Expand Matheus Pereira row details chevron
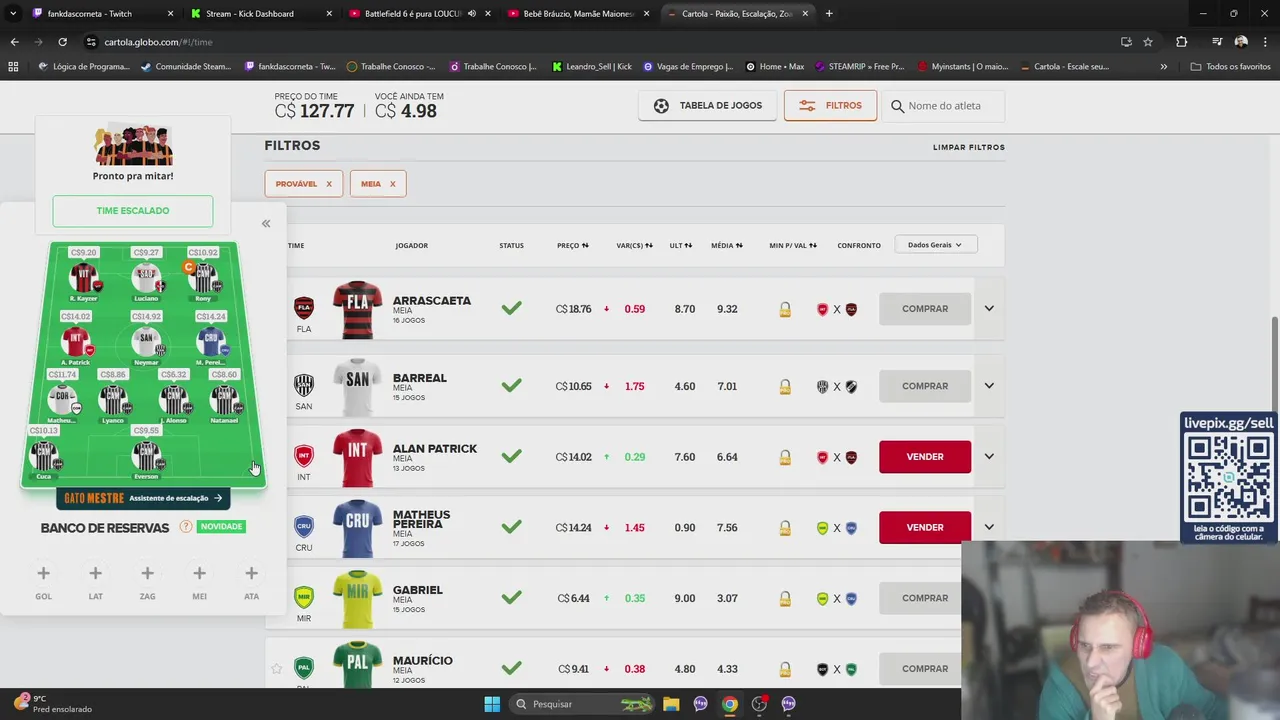Viewport: 1280px width, 720px height. click(x=989, y=527)
